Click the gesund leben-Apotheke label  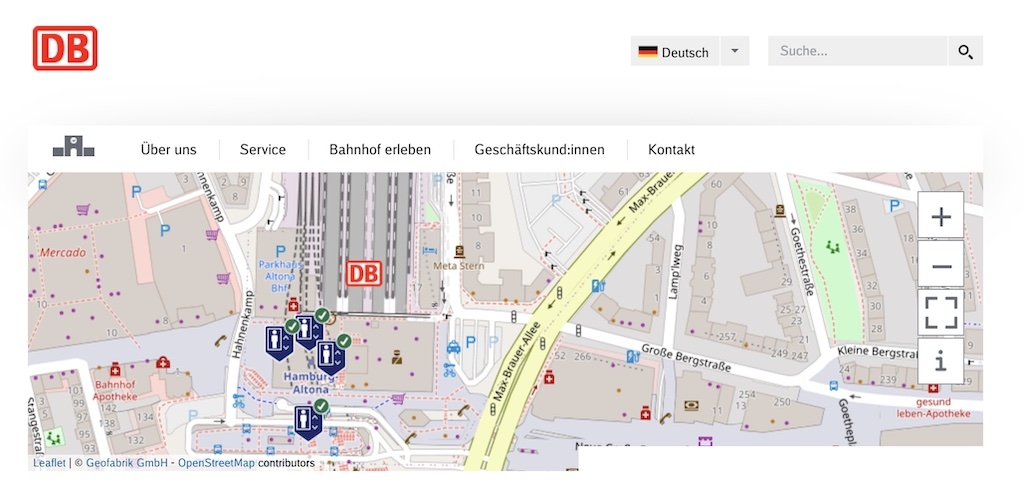tap(933, 408)
